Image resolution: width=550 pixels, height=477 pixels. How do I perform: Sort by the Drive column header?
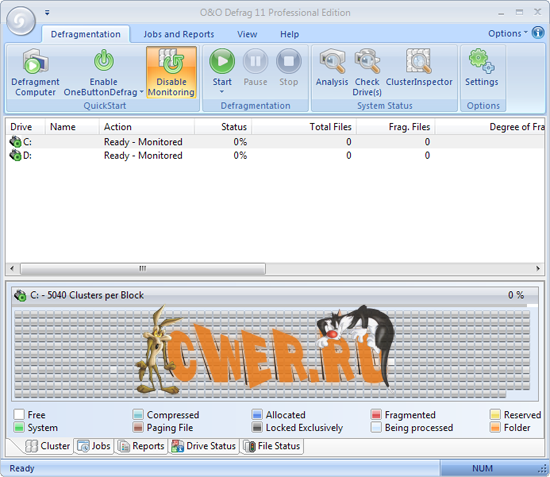point(25,127)
